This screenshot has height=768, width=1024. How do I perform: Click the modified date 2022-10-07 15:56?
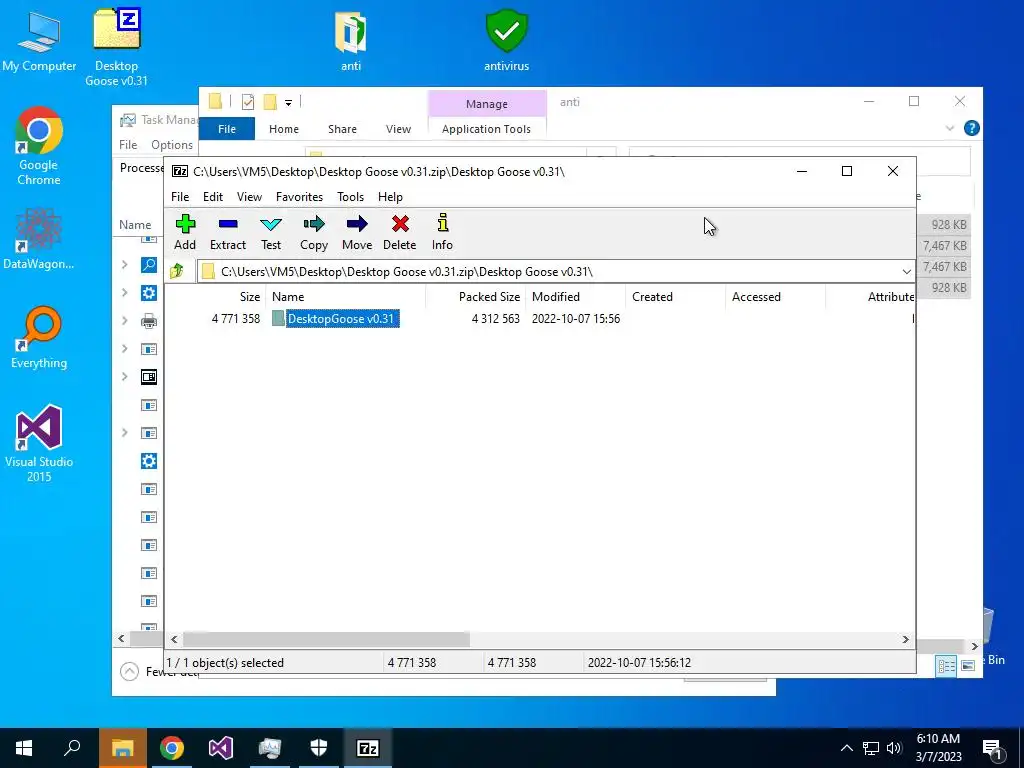click(x=576, y=319)
